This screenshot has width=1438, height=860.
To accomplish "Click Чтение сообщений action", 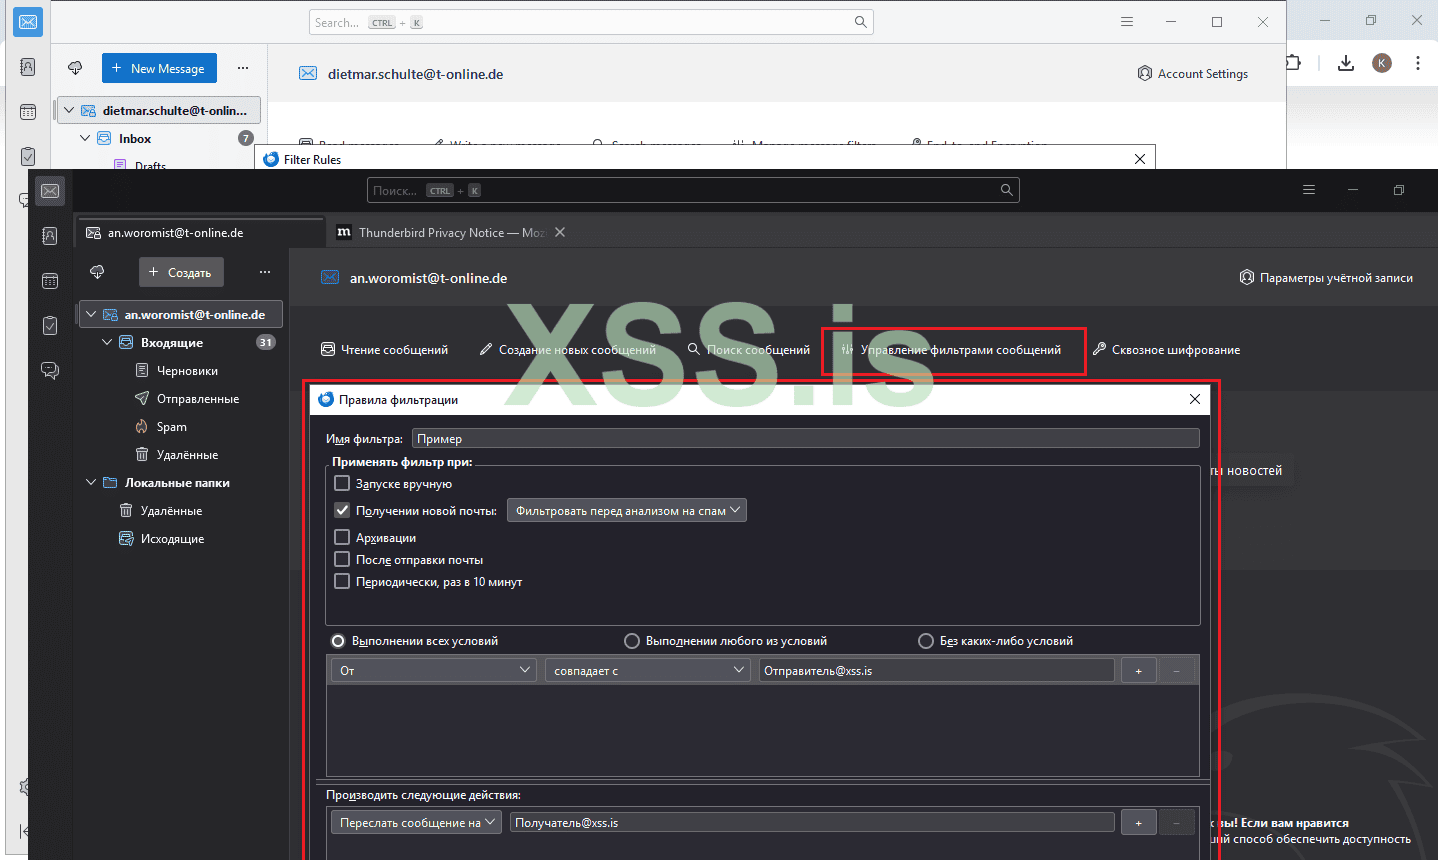I will tap(384, 349).
